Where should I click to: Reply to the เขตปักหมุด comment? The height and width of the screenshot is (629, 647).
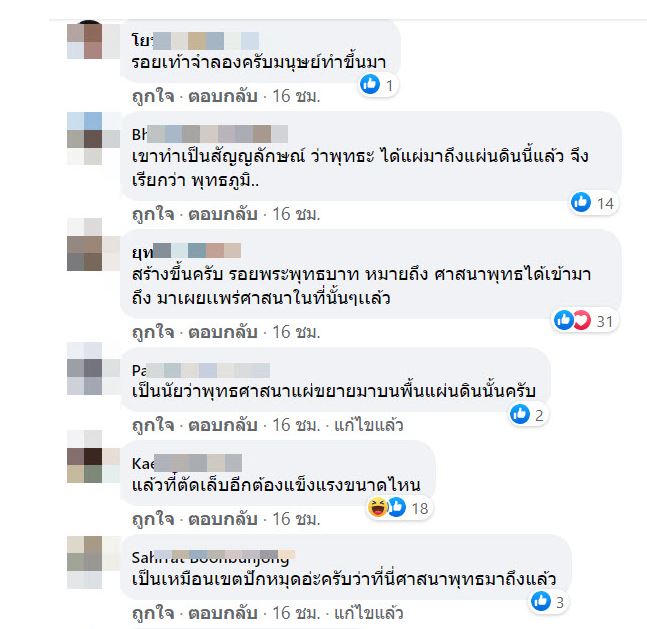click(223, 613)
